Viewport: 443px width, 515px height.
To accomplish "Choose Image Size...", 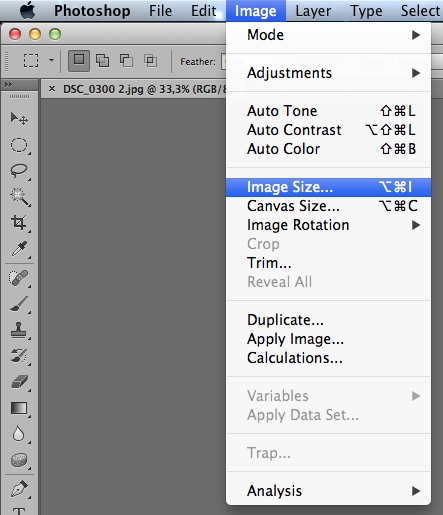I will (x=328, y=187).
